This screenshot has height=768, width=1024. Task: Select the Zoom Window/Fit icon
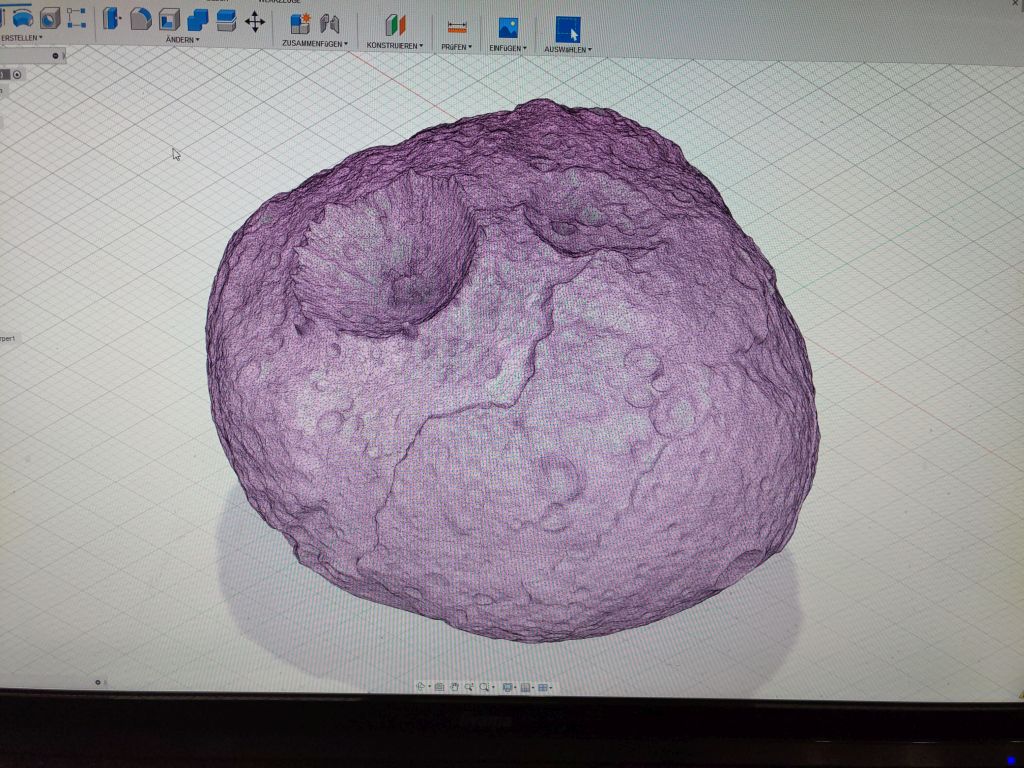485,687
